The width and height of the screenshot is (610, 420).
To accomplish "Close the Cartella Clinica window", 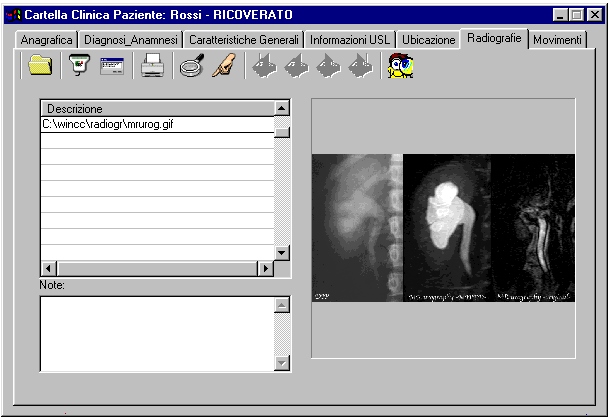I will click(x=595, y=15).
